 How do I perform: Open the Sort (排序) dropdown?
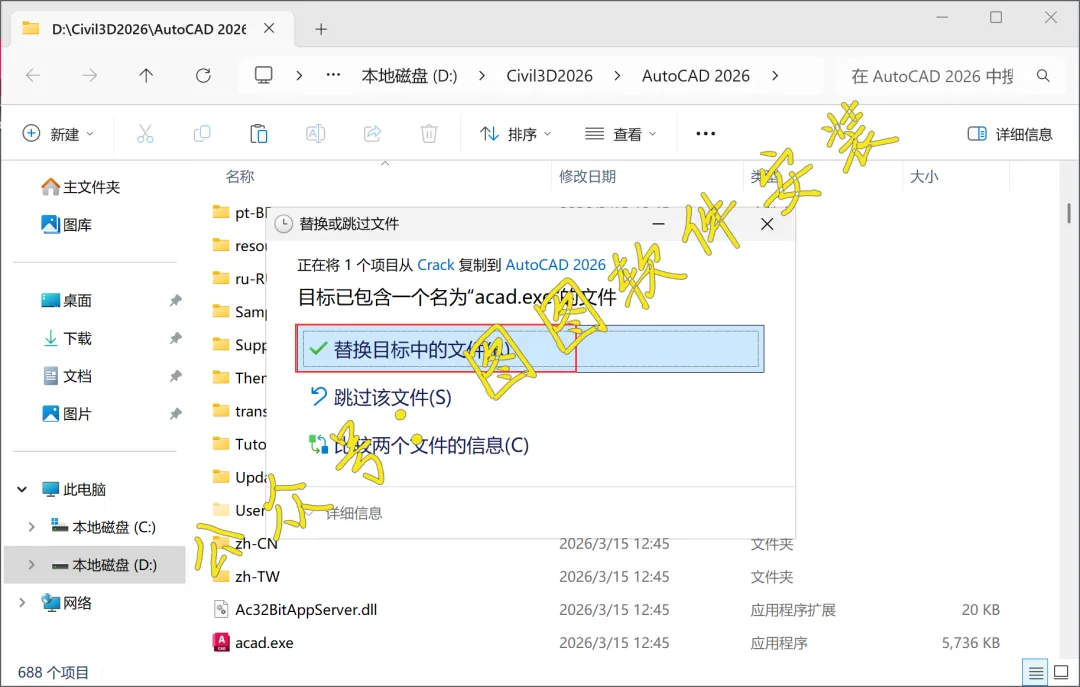point(515,134)
